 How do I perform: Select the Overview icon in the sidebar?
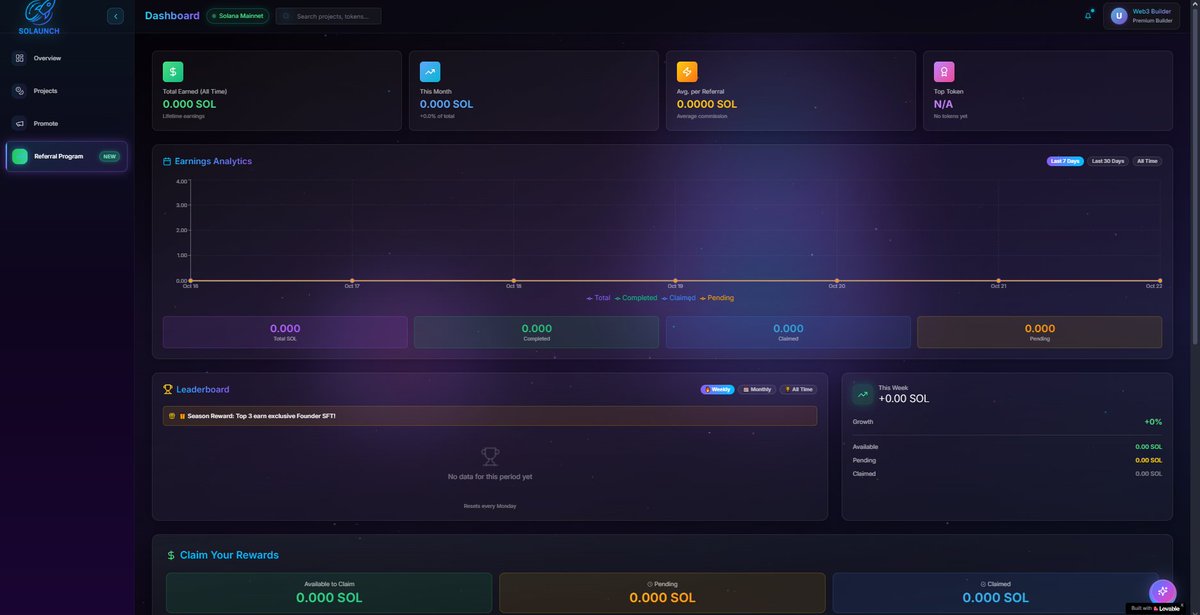pos(22,57)
